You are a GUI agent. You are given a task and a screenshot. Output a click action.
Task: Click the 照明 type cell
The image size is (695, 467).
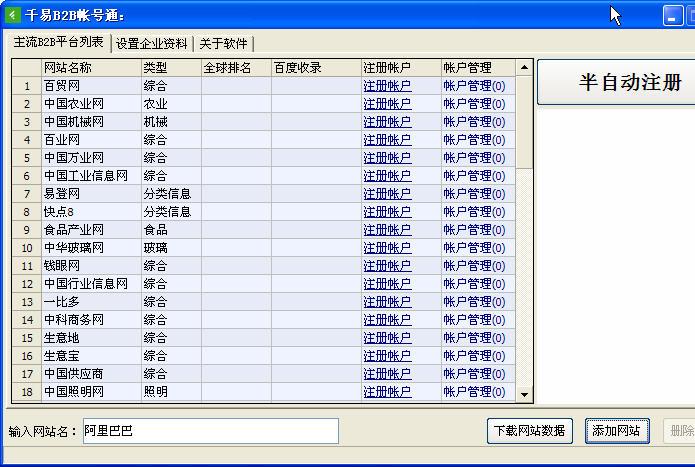pos(171,392)
